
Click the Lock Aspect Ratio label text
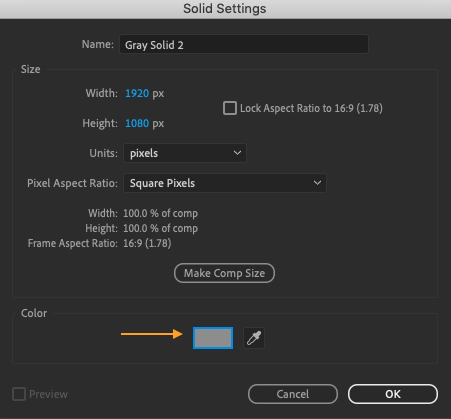click(x=311, y=108)
